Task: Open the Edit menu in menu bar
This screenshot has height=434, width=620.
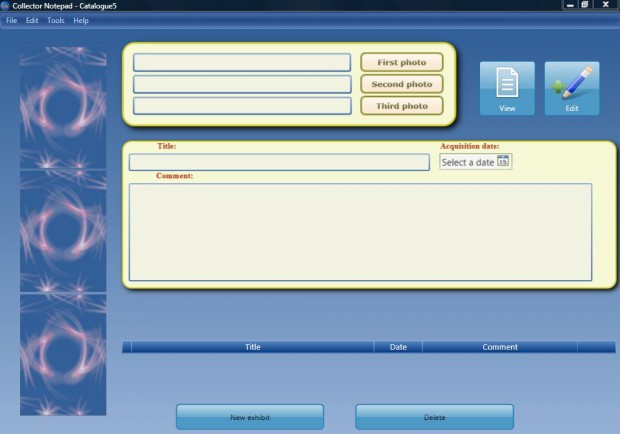Action: 32,20
